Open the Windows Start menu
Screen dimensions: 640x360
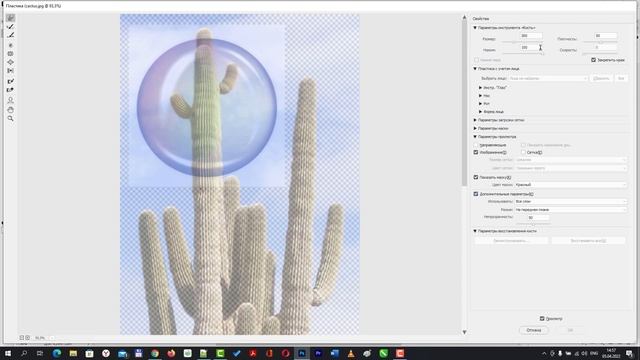pyautogui.click(x=8, y=353)
